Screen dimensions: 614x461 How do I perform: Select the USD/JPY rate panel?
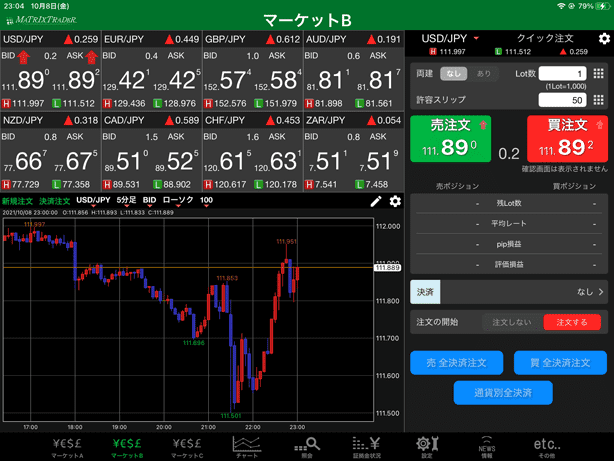coord(51,71)
